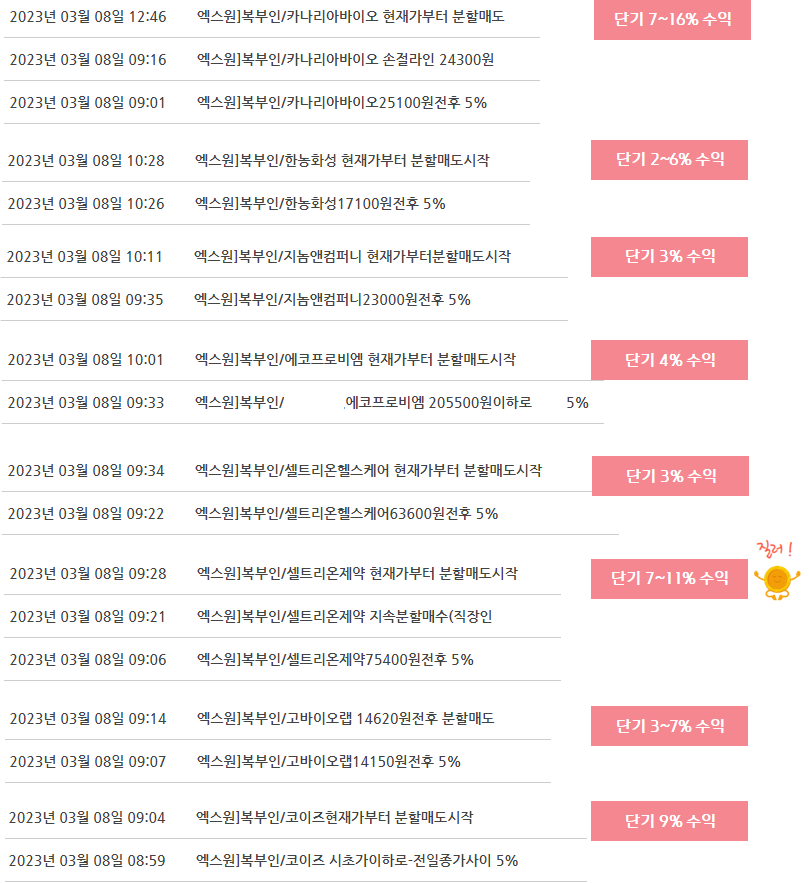Viewport: 809px width, 883px height.
Task: Open 코이즈 시초가이하로-전일종가사이 5% message
Action: [357, 860]
